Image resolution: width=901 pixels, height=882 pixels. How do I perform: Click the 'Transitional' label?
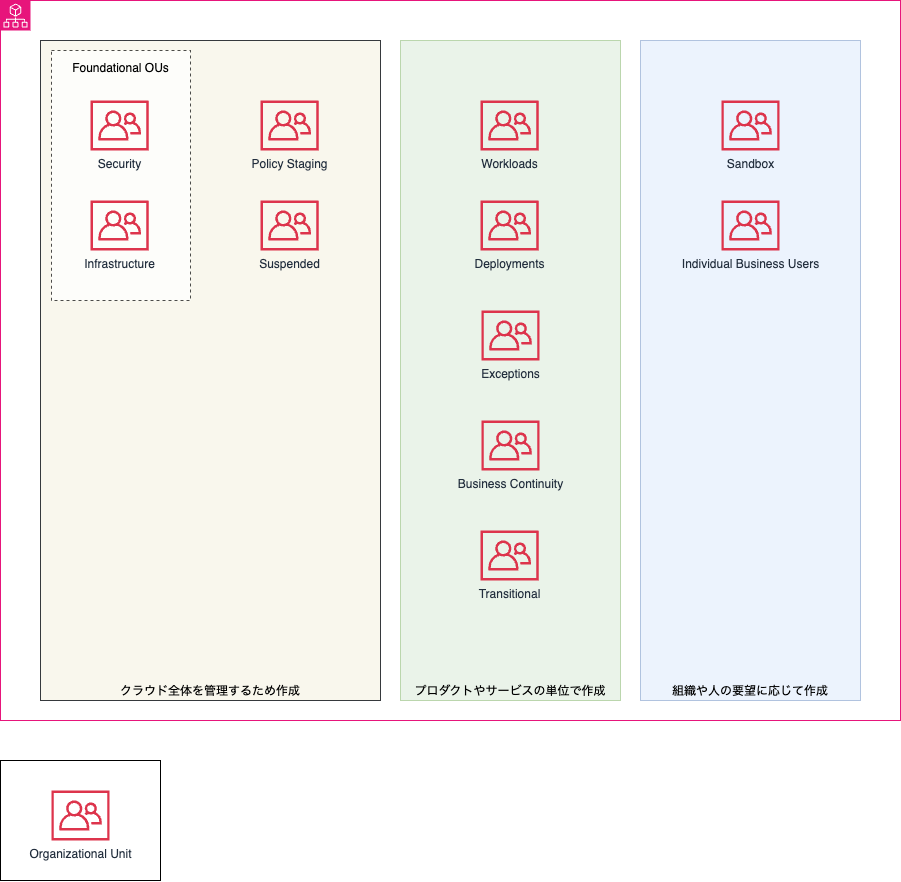pos(510,594)
